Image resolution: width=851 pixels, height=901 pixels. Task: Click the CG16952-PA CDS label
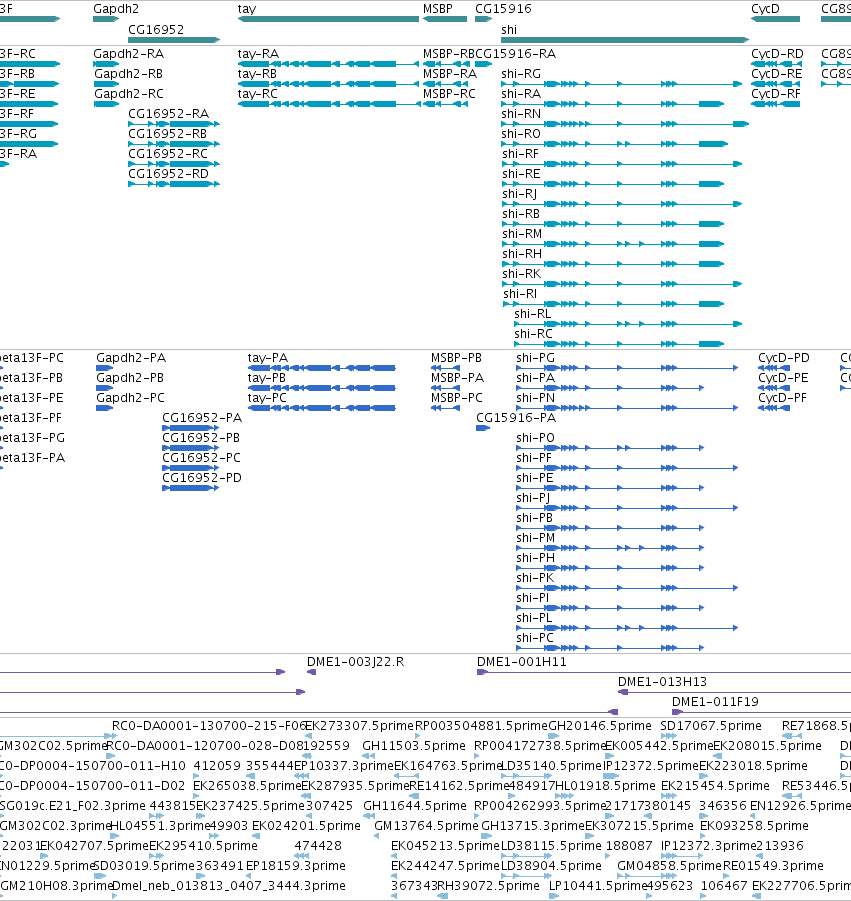(x=202, y=417)
